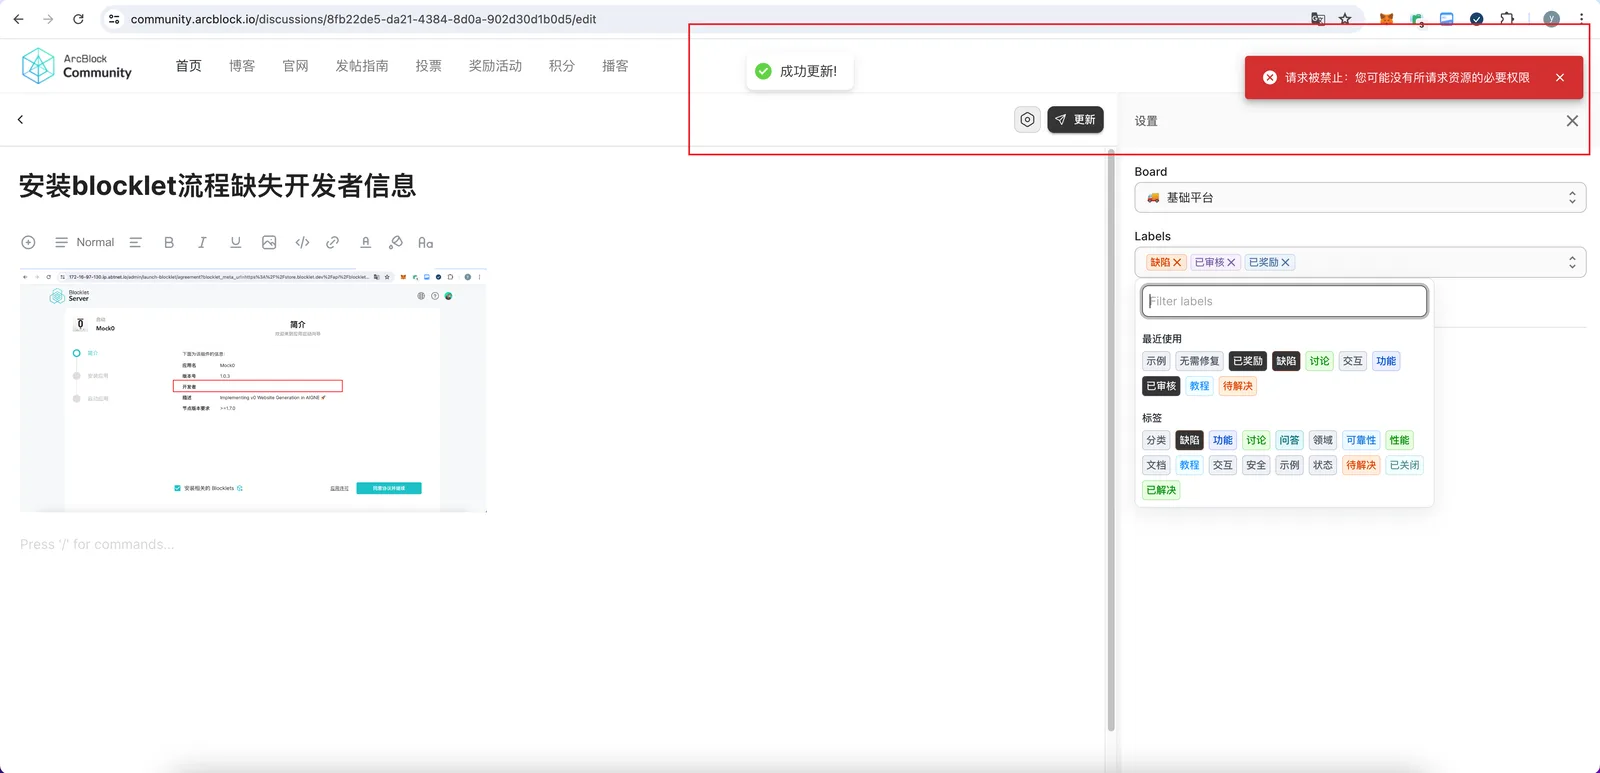Open the insert block plus icon
This screenshot has height=773, width=1600.
click(x=28, y=242)
